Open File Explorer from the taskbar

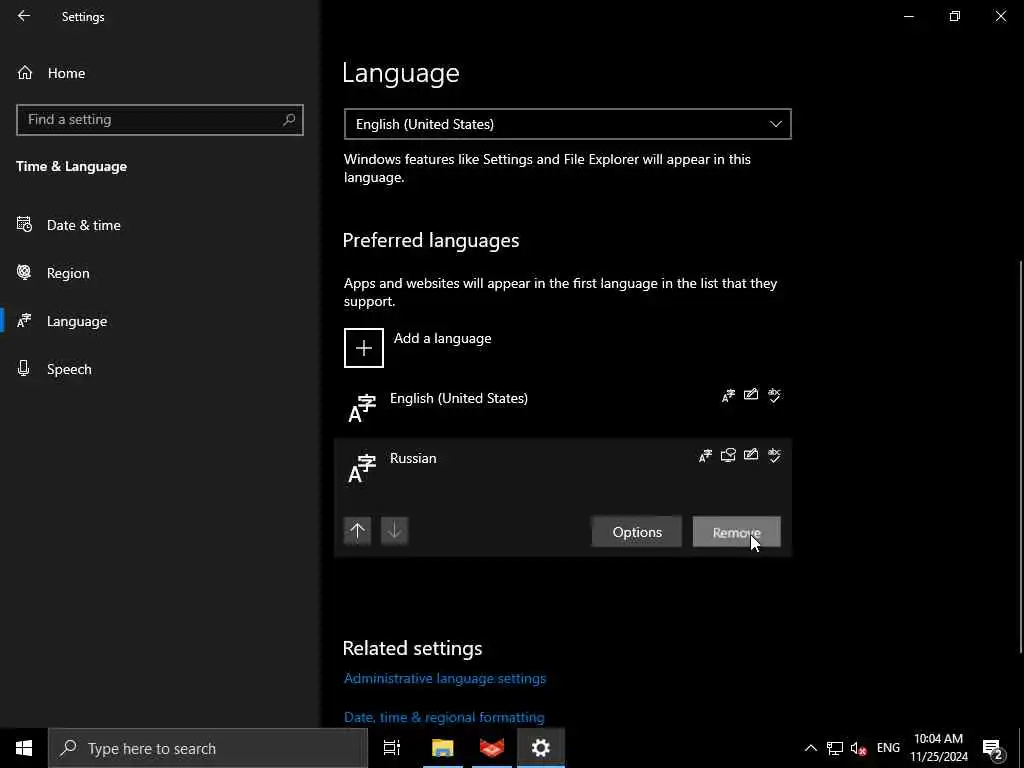pyautogui.click(x=442, y=748)
